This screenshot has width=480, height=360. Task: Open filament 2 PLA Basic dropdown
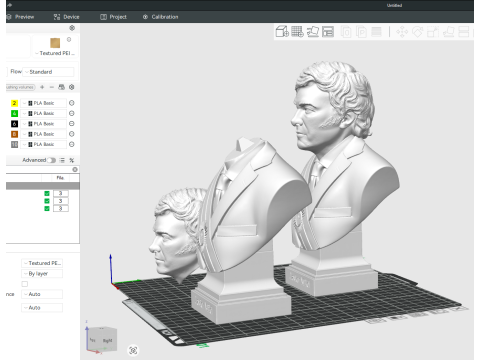(x=43, y=103)
